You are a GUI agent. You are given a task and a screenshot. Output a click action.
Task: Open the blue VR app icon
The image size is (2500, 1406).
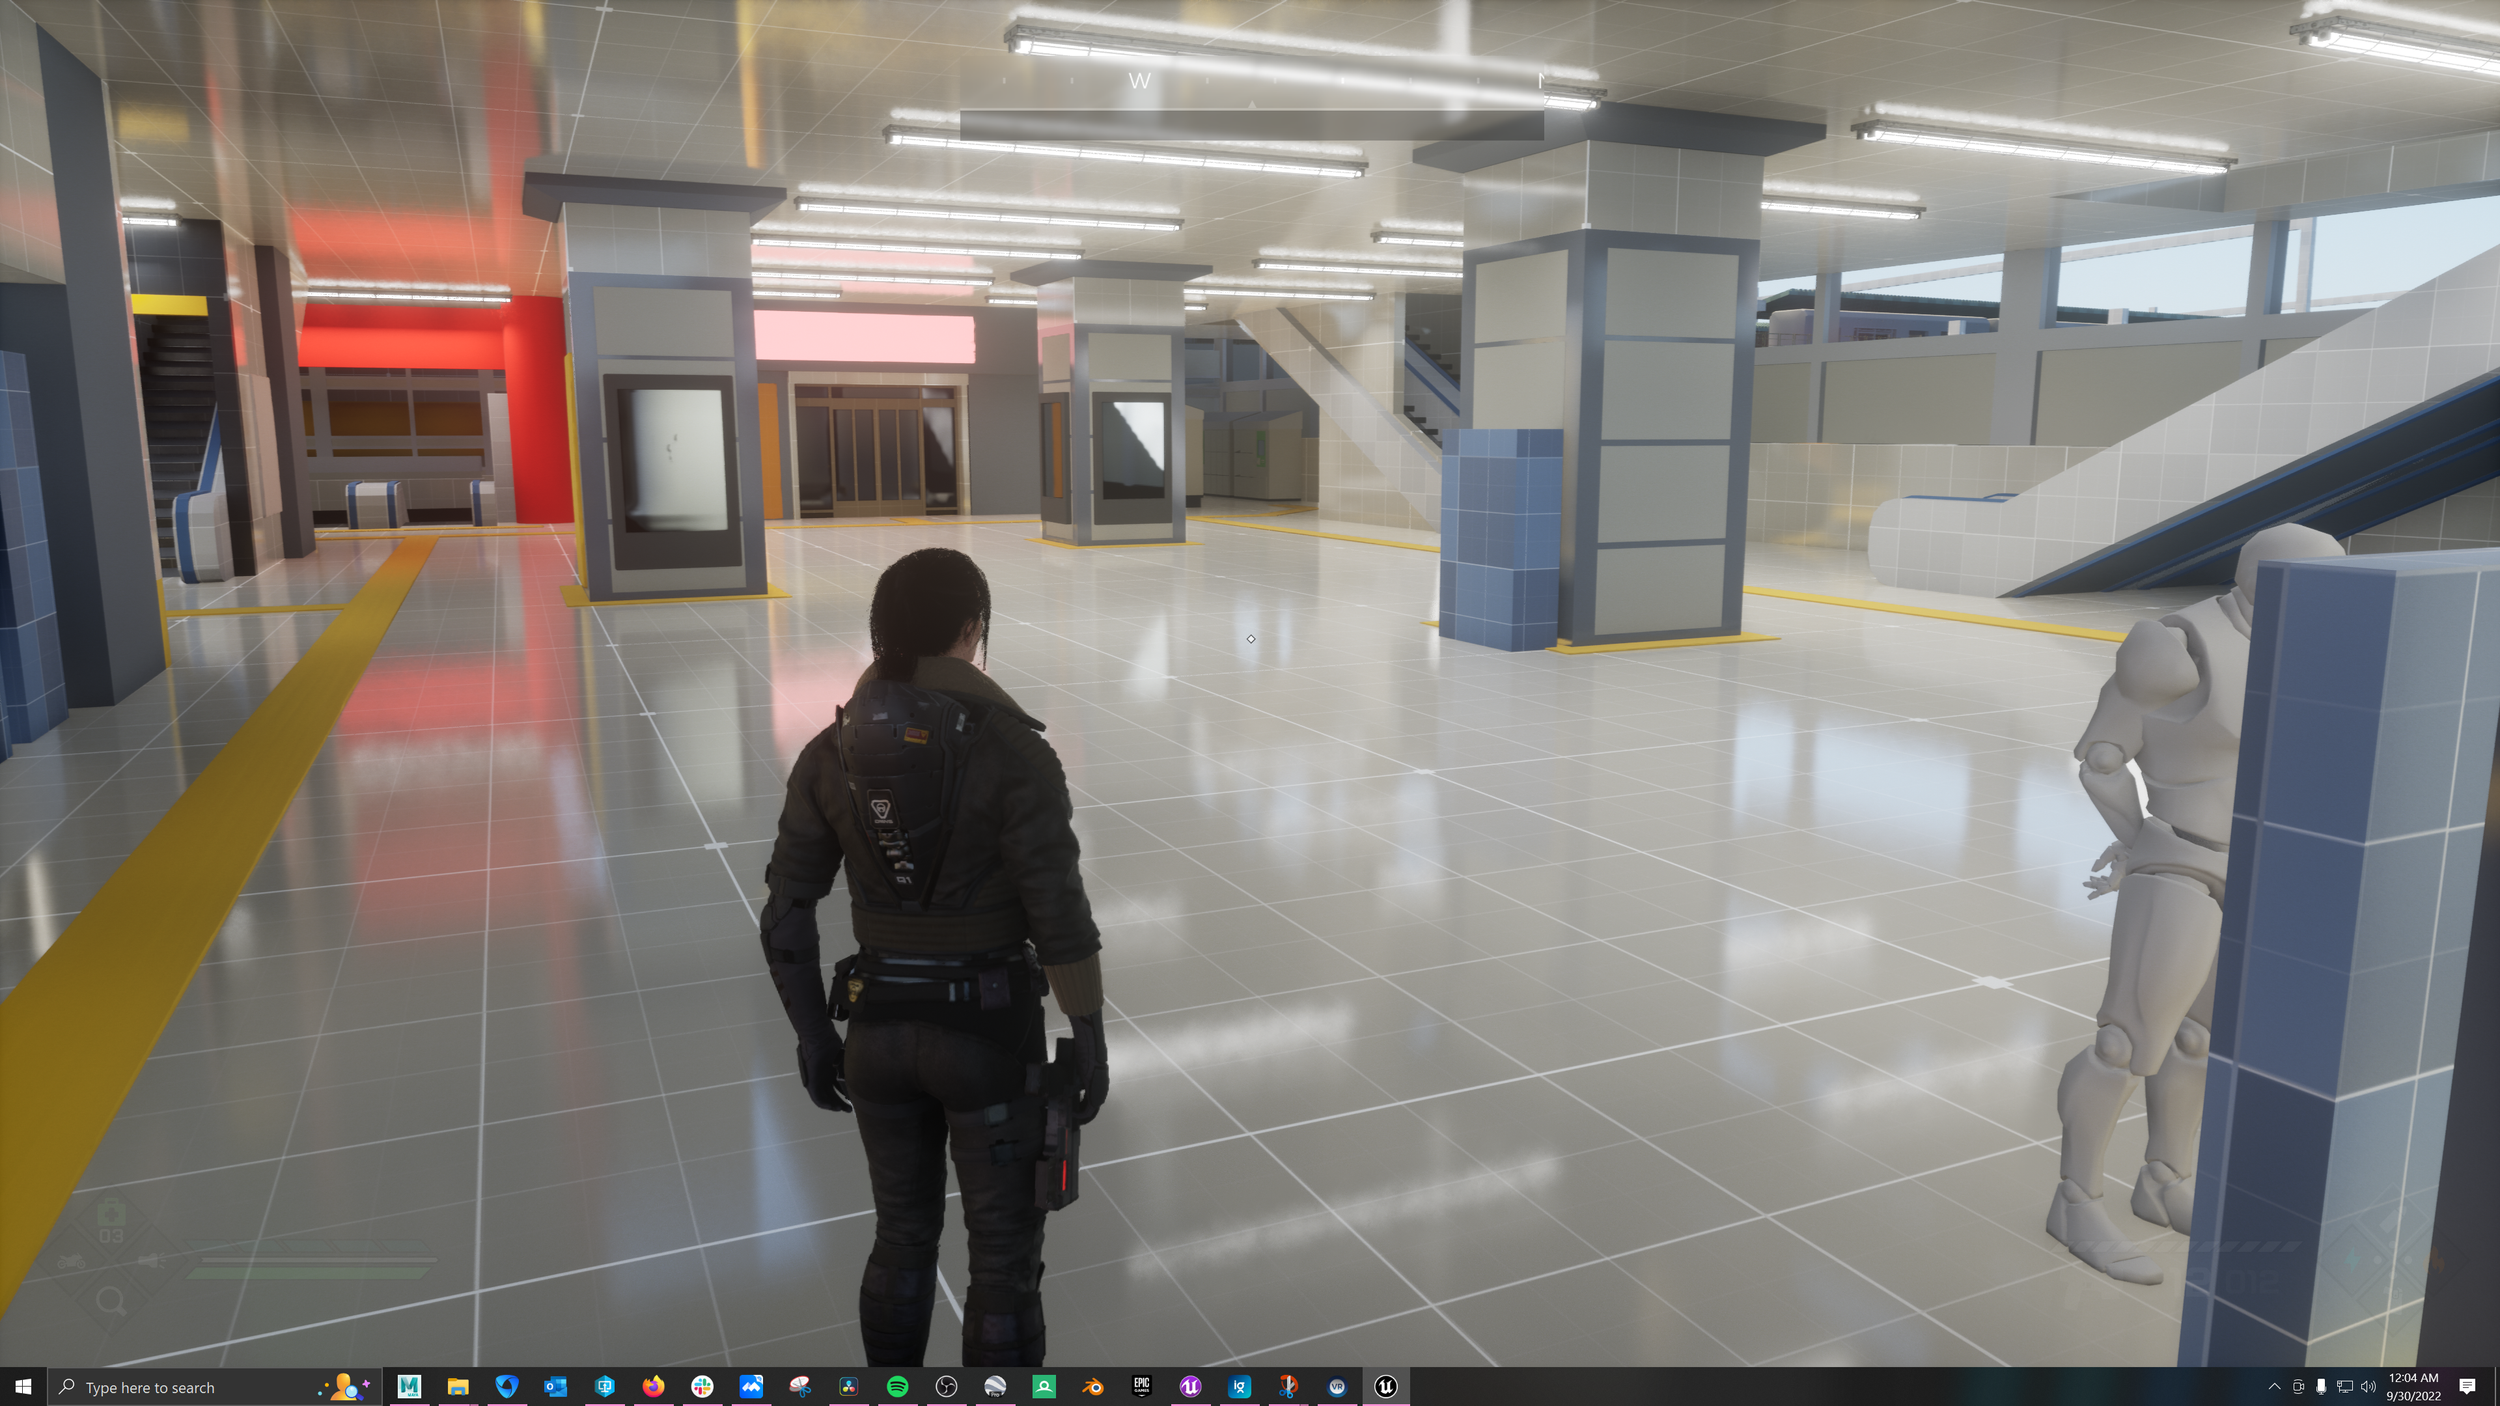pyautogui.click(x=1337, y=1386)
